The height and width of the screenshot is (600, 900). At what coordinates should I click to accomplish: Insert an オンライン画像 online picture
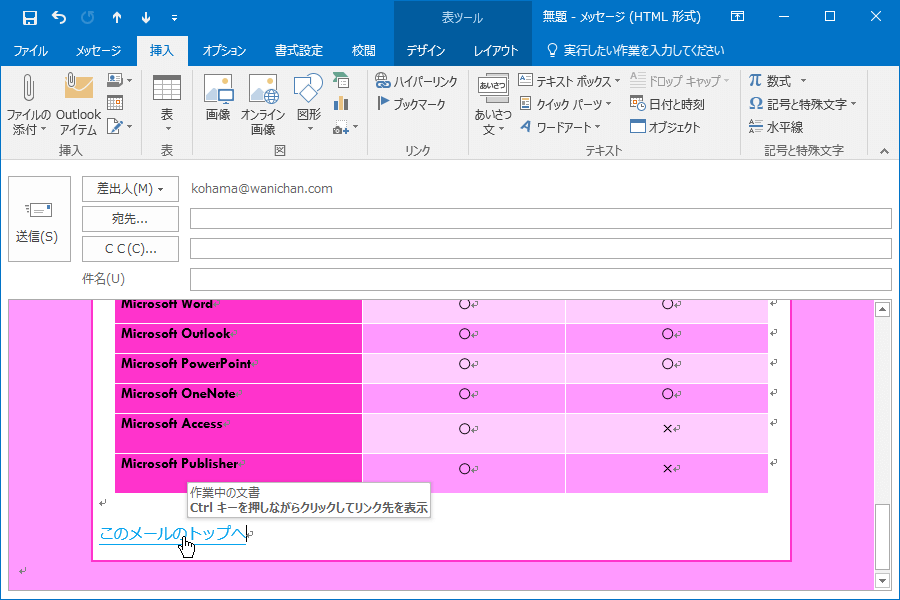[x=263, y=104]
